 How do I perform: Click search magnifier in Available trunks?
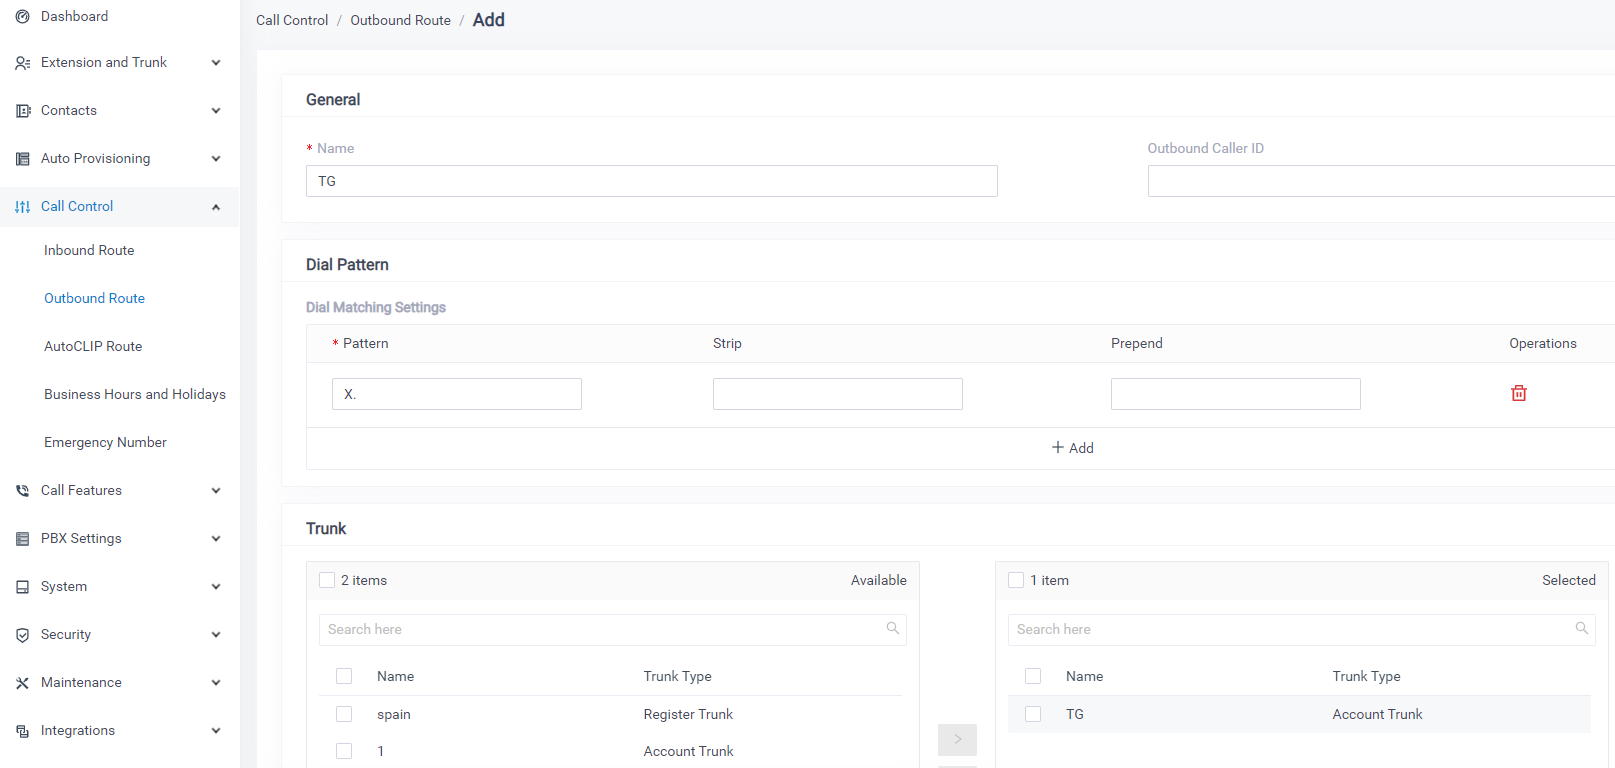click(x=893, y=628)
